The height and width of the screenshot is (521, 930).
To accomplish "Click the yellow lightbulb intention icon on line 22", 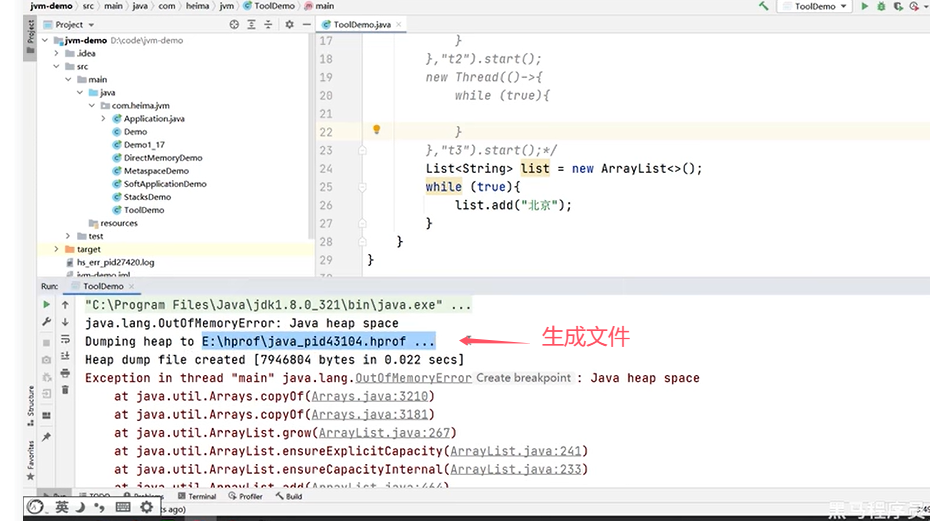I will point(376,129).
